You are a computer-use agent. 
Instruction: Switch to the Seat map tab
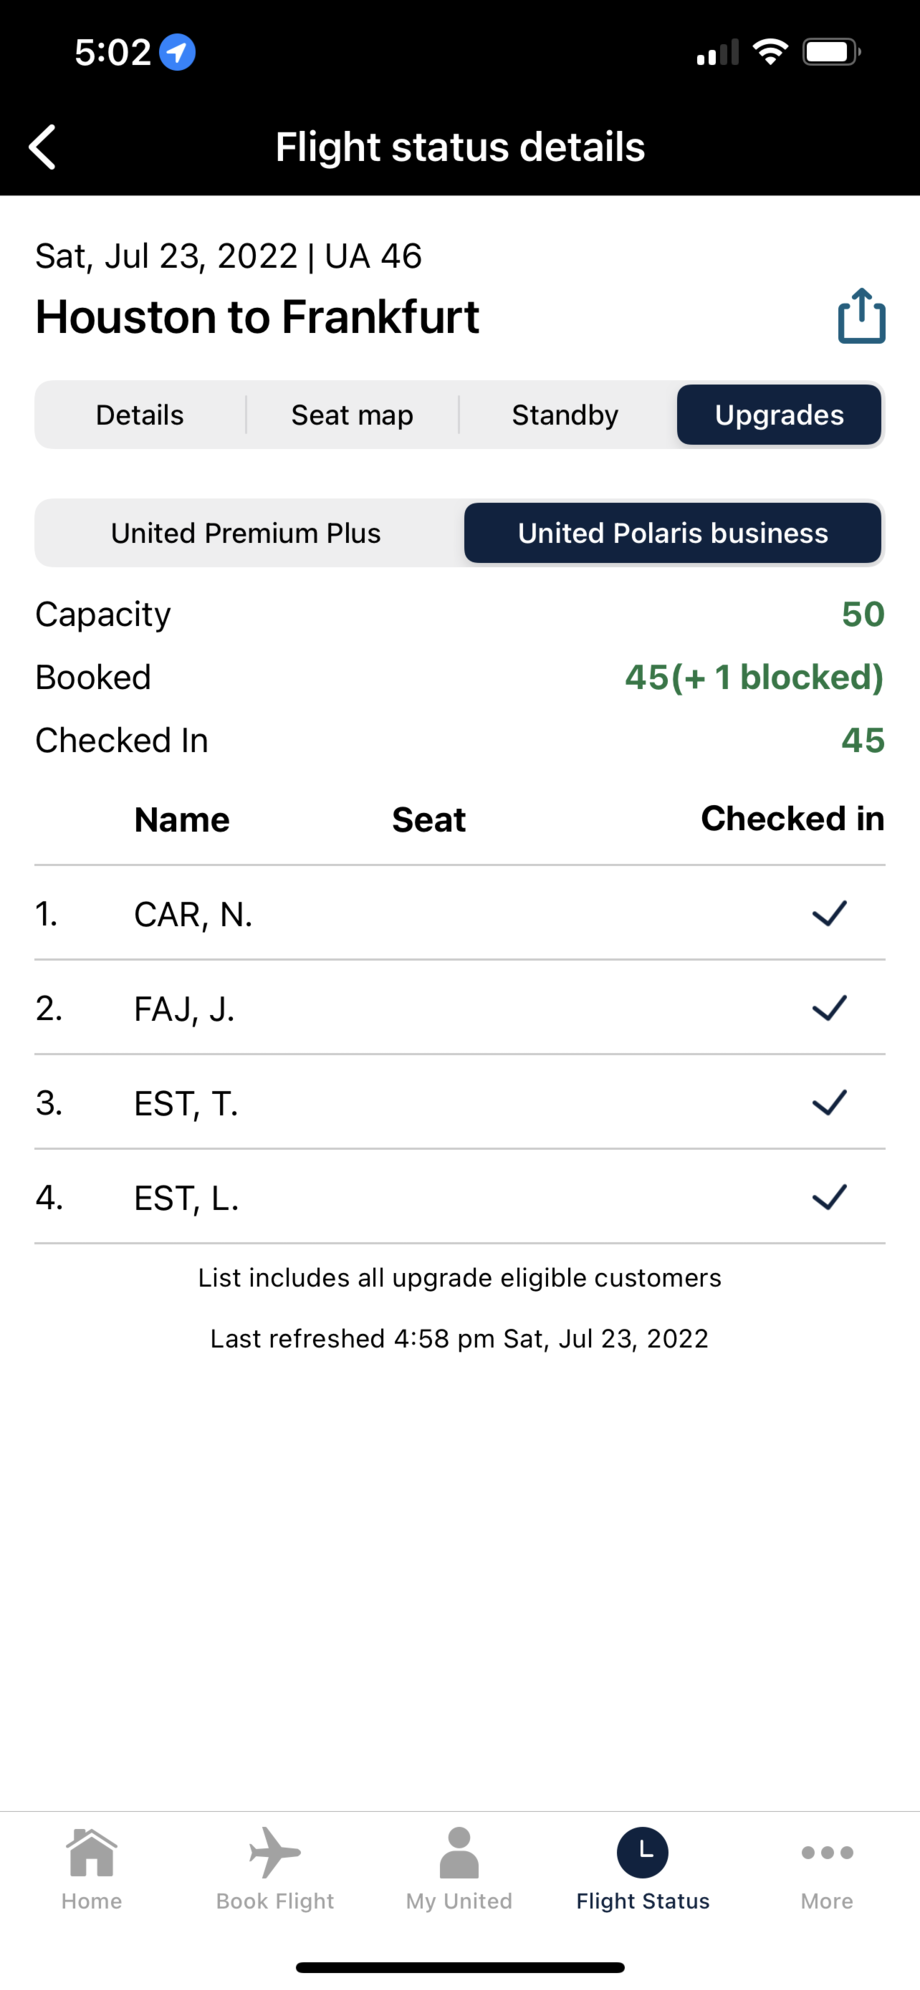(352, 415)
